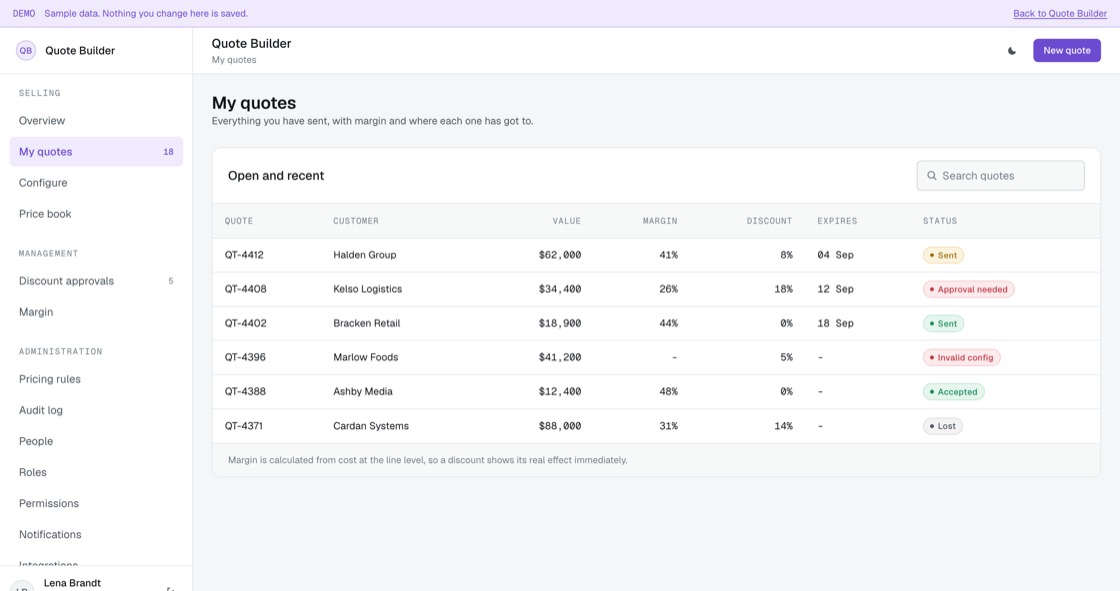The image size is (1120, 591).
Task: Click the 18 Sep expiry date
Action: [835, 323]
